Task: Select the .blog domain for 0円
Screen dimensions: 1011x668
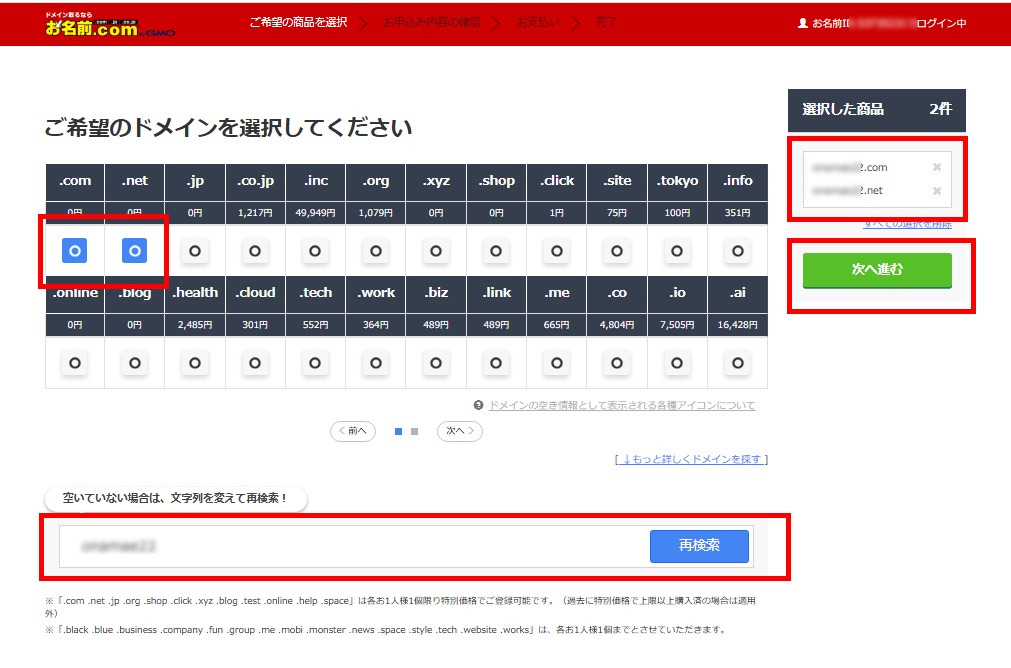Action: coord(134,363)
